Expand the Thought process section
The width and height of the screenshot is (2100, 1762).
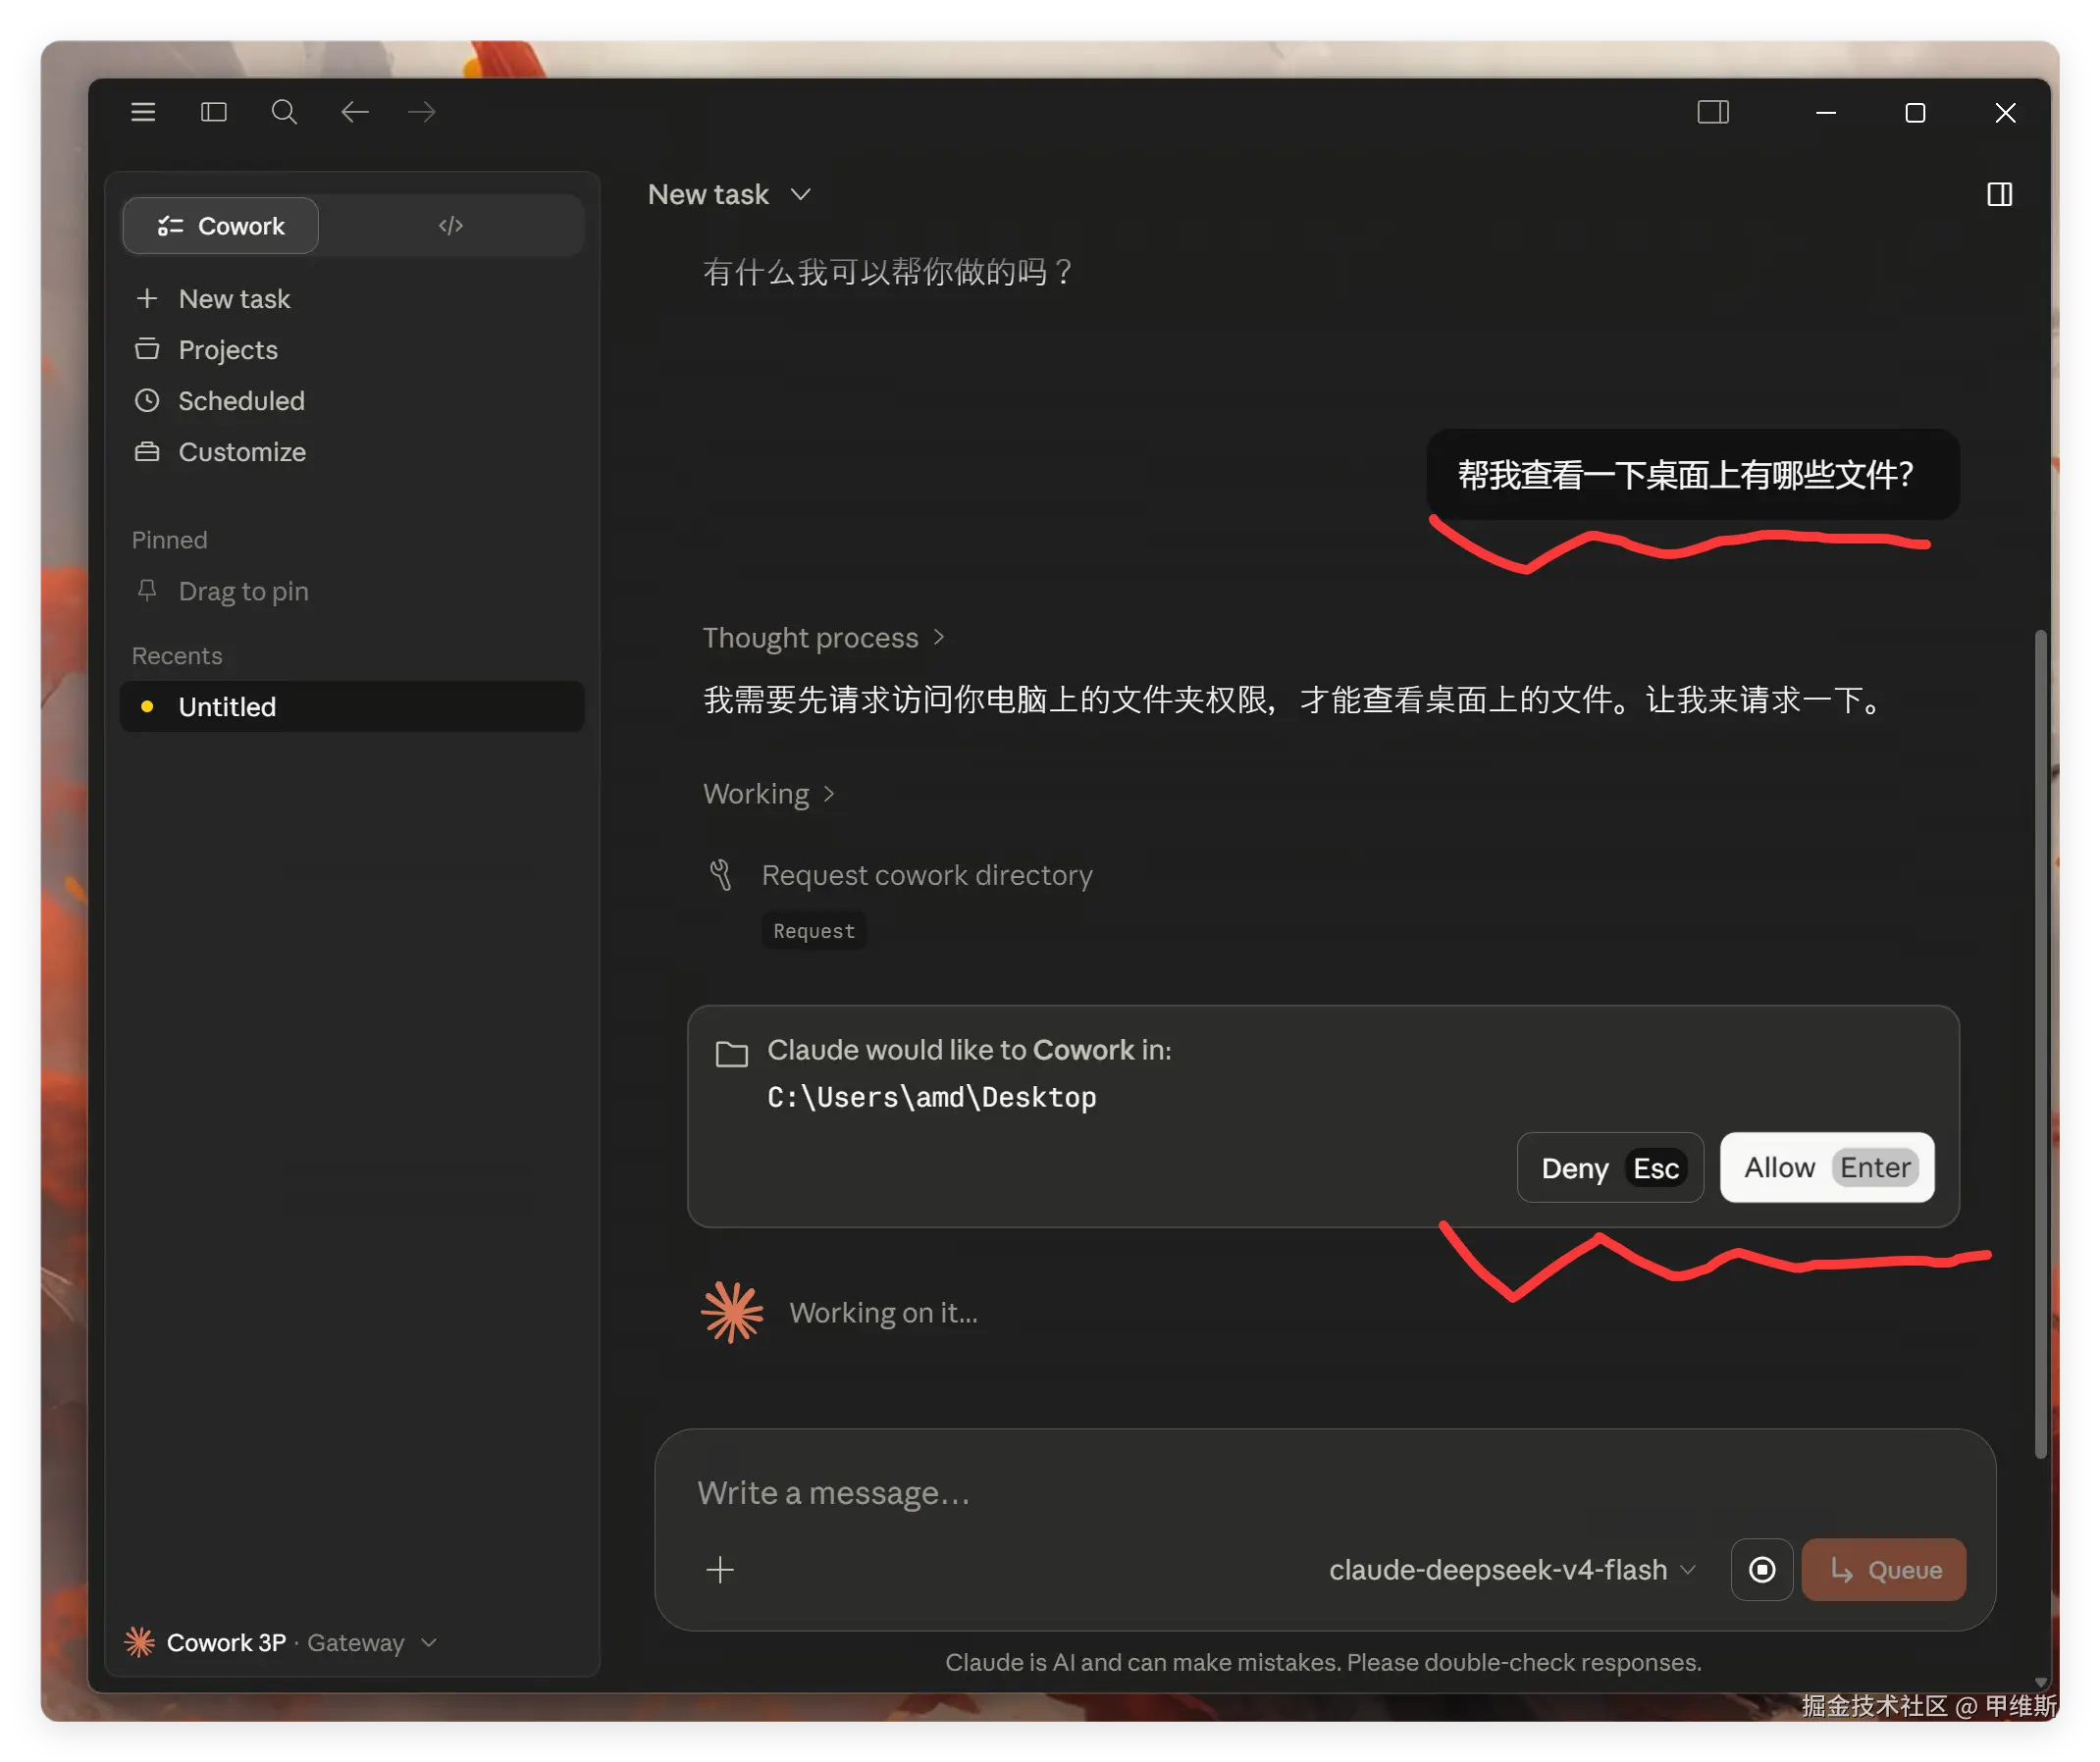coord(823,638)
